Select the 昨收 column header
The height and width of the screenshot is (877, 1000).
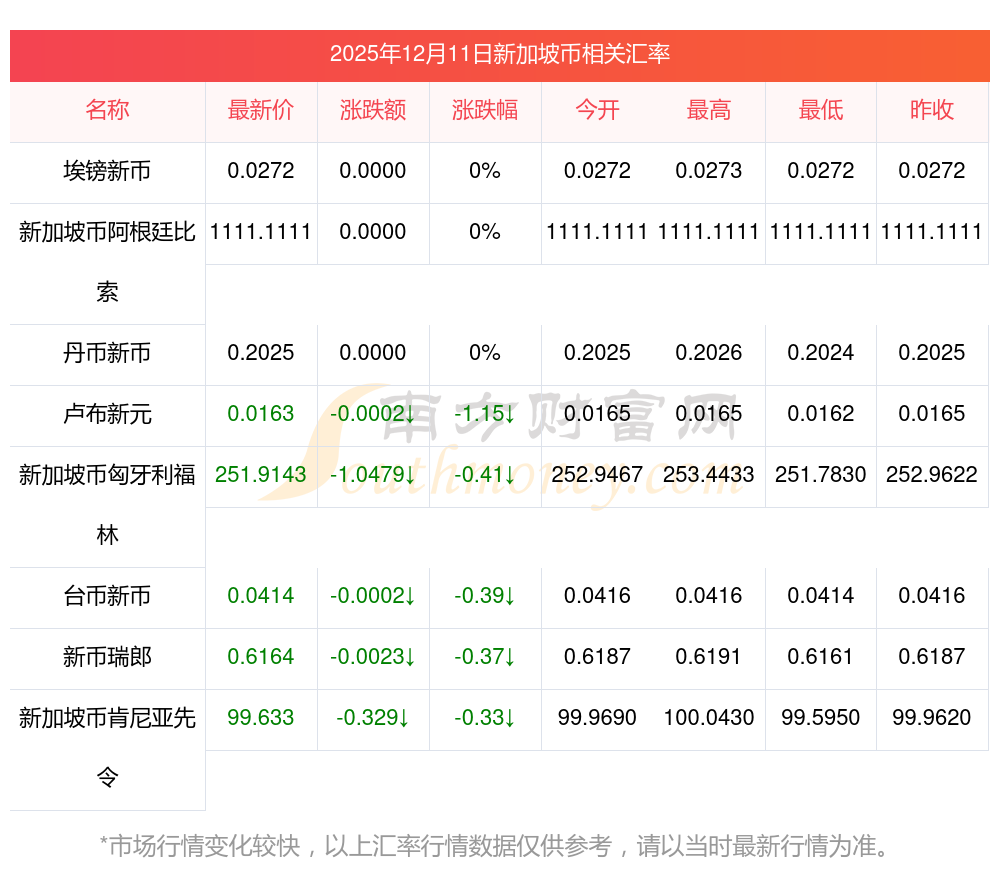coord(932,111)
